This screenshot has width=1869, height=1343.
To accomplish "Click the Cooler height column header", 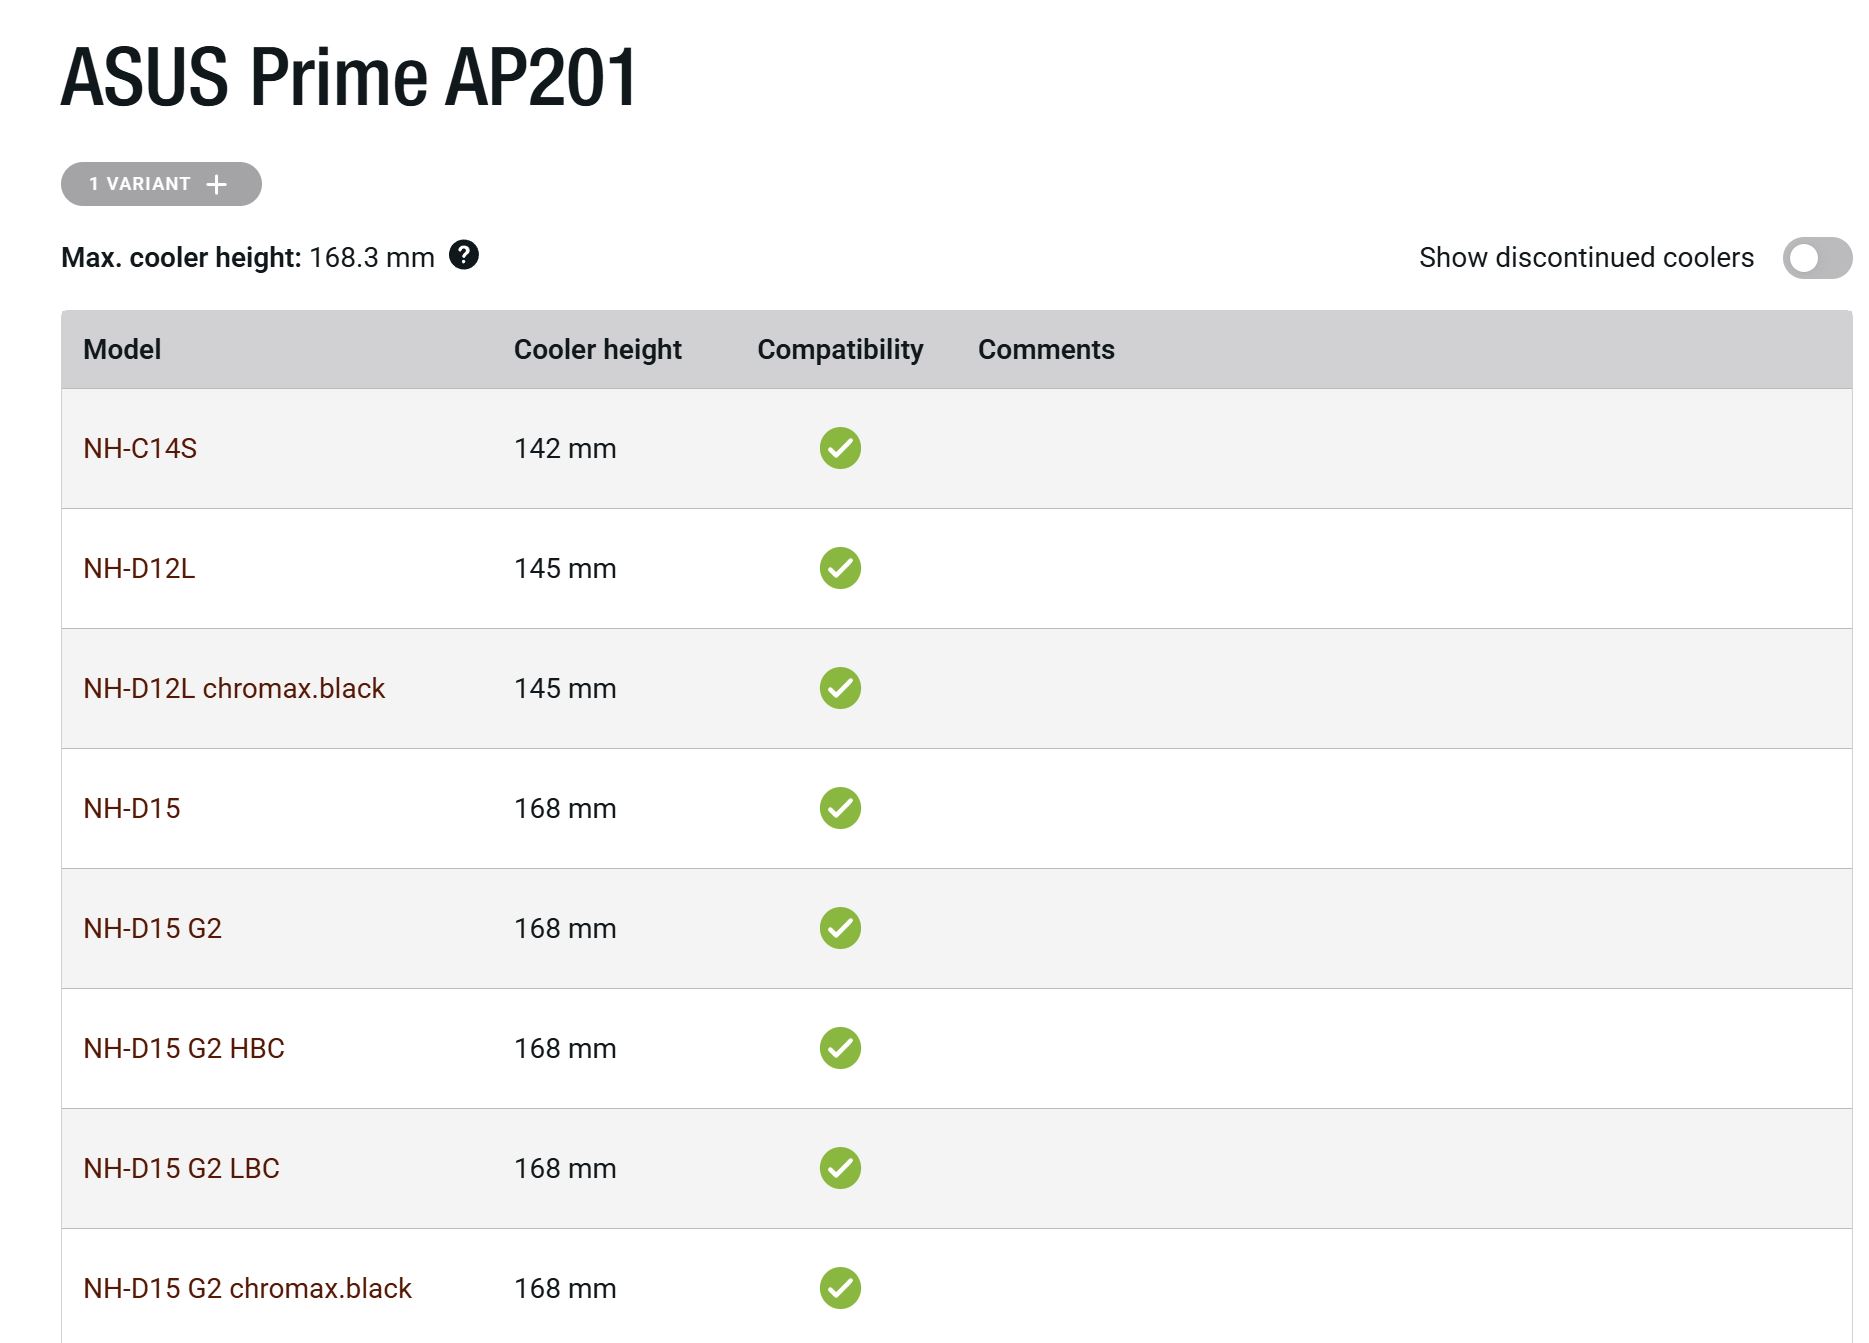I will coord(597,349).
